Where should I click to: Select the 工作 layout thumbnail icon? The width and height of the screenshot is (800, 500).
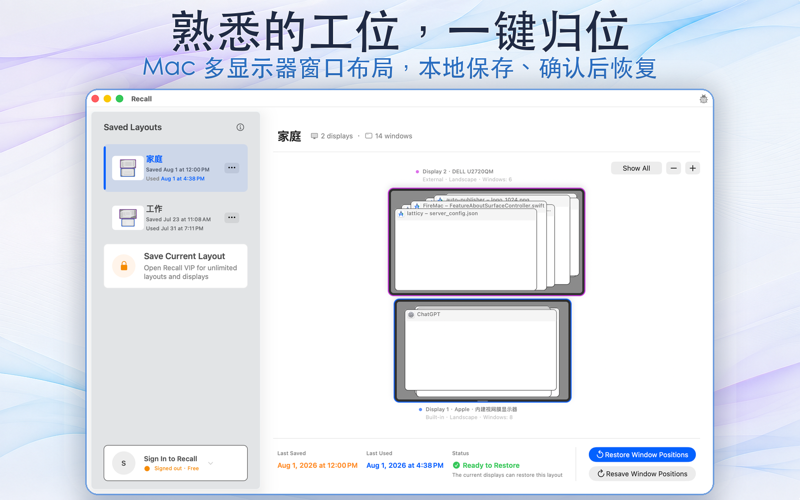[x=128, y=218]
